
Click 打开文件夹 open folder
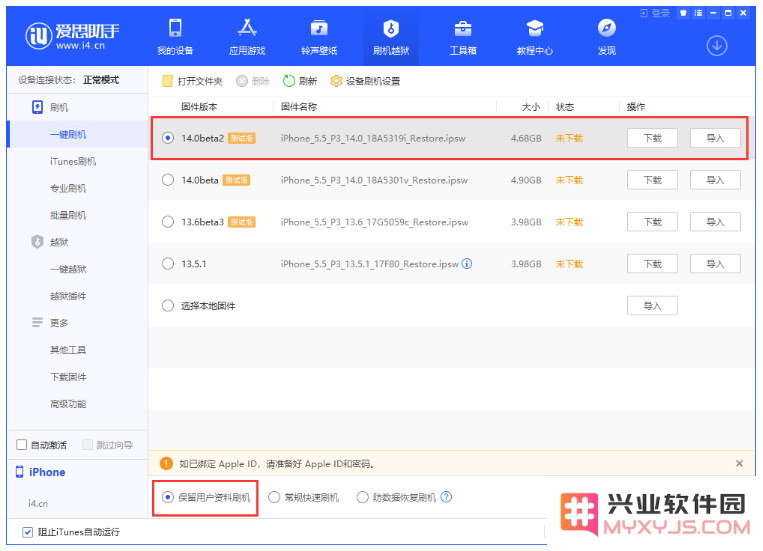[x=193, y=81]
